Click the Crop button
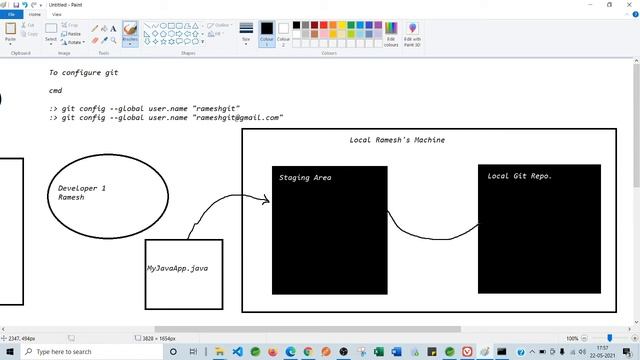Image resolution: width=640 pixels, height=360 pixels. [x=69, y=25]
